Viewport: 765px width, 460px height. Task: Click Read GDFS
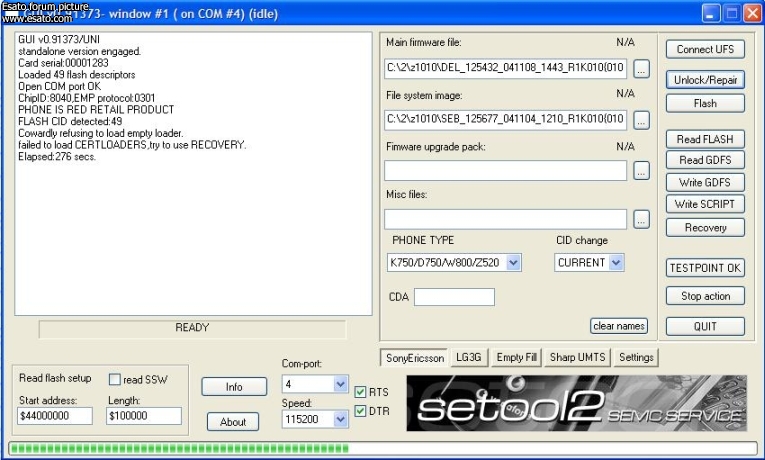(705, 160)
